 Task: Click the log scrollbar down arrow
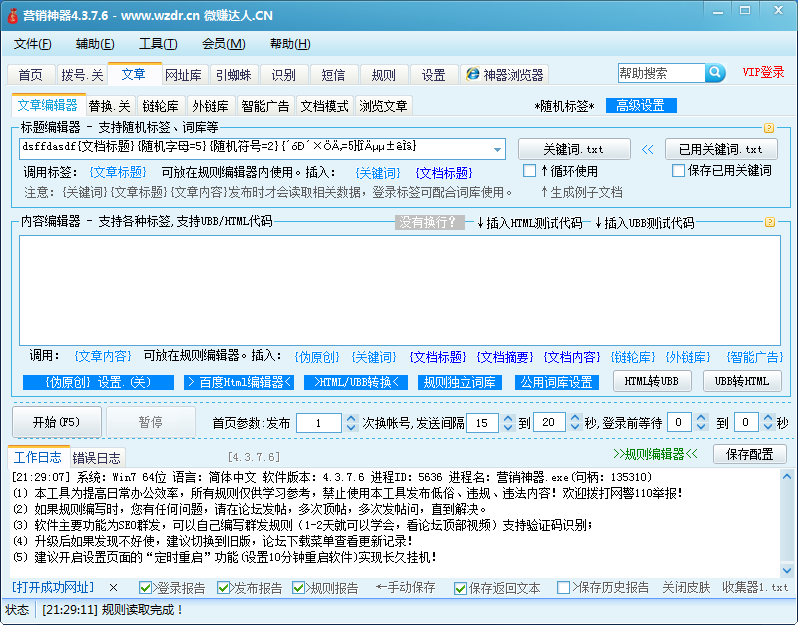(787, 570)
